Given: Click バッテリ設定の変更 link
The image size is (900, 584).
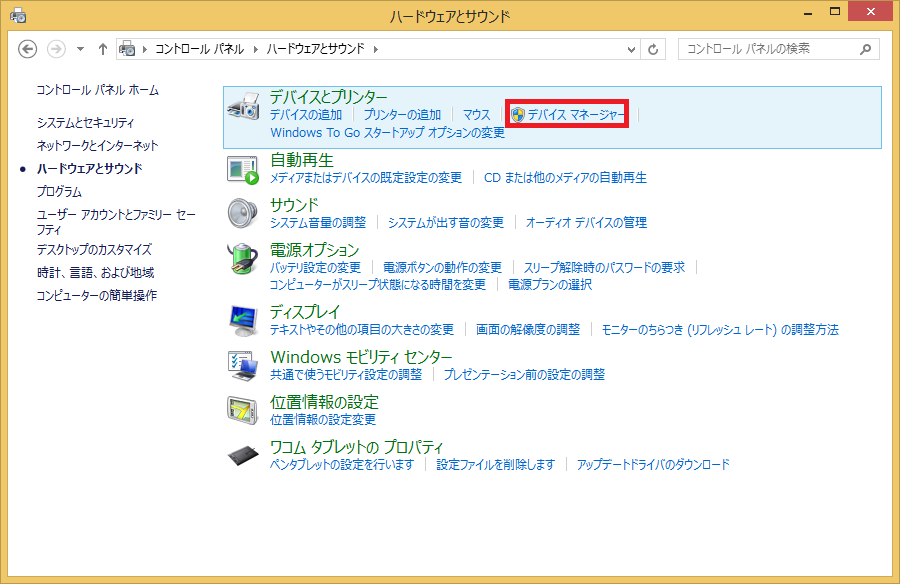Looking at the screenshot, I should tap(315, 268).
